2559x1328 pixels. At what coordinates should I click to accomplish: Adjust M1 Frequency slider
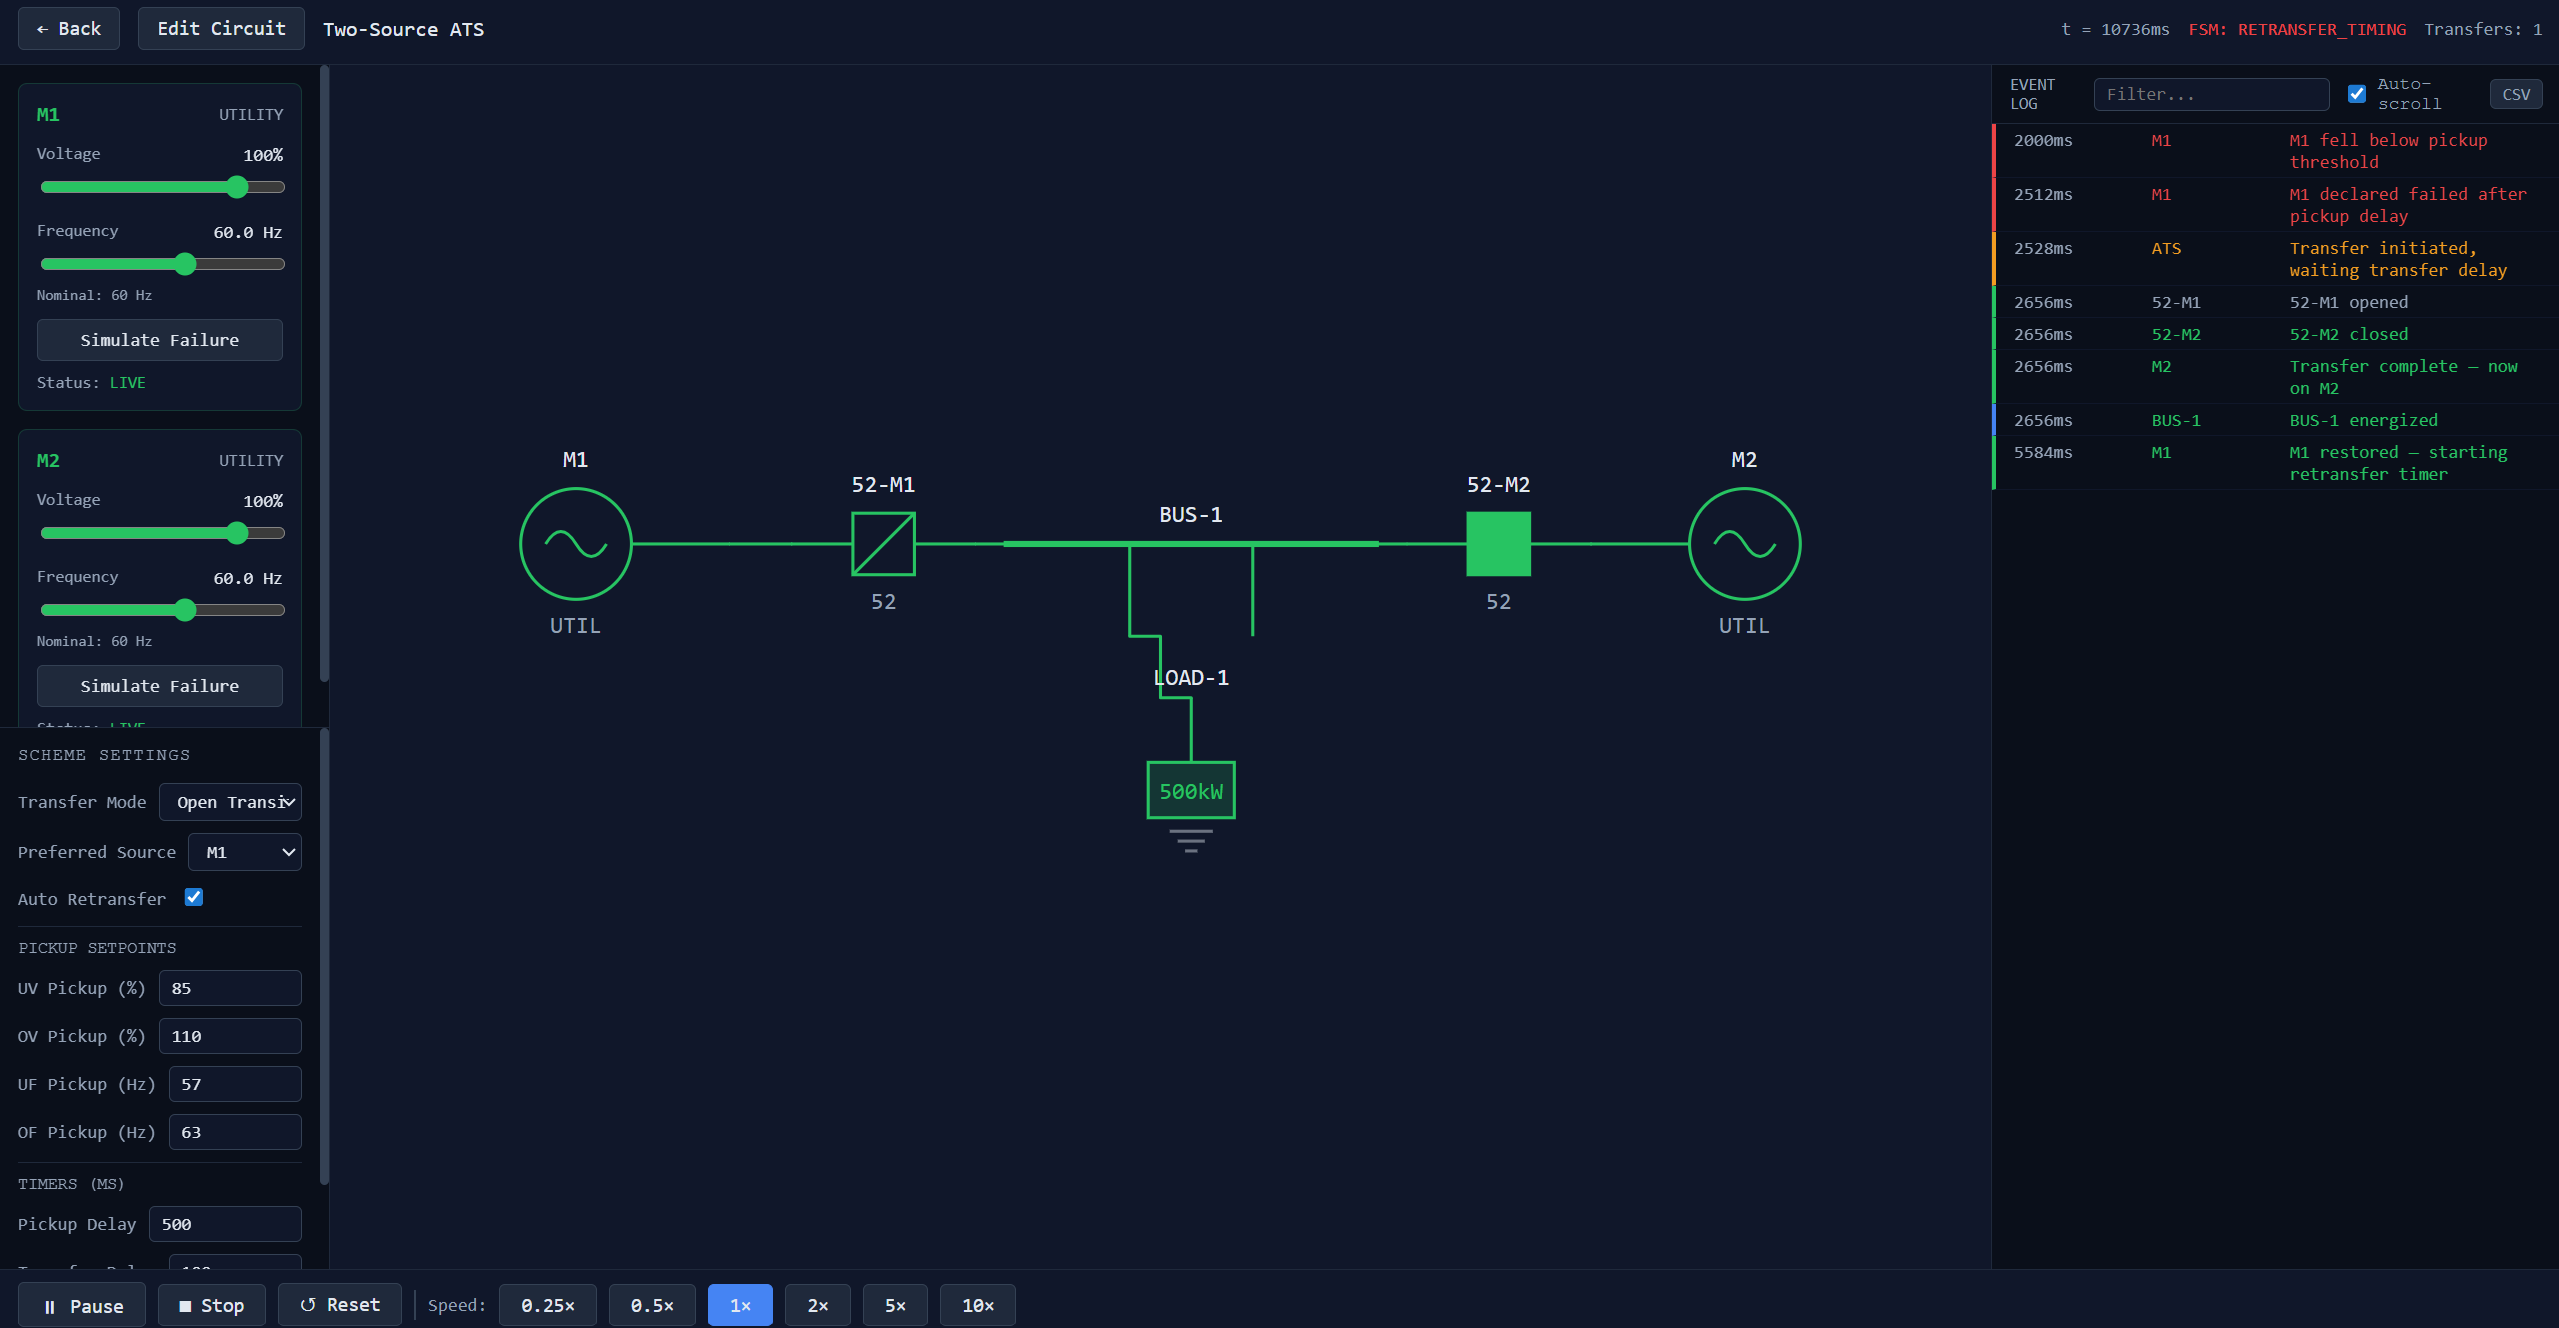point(163,264)
